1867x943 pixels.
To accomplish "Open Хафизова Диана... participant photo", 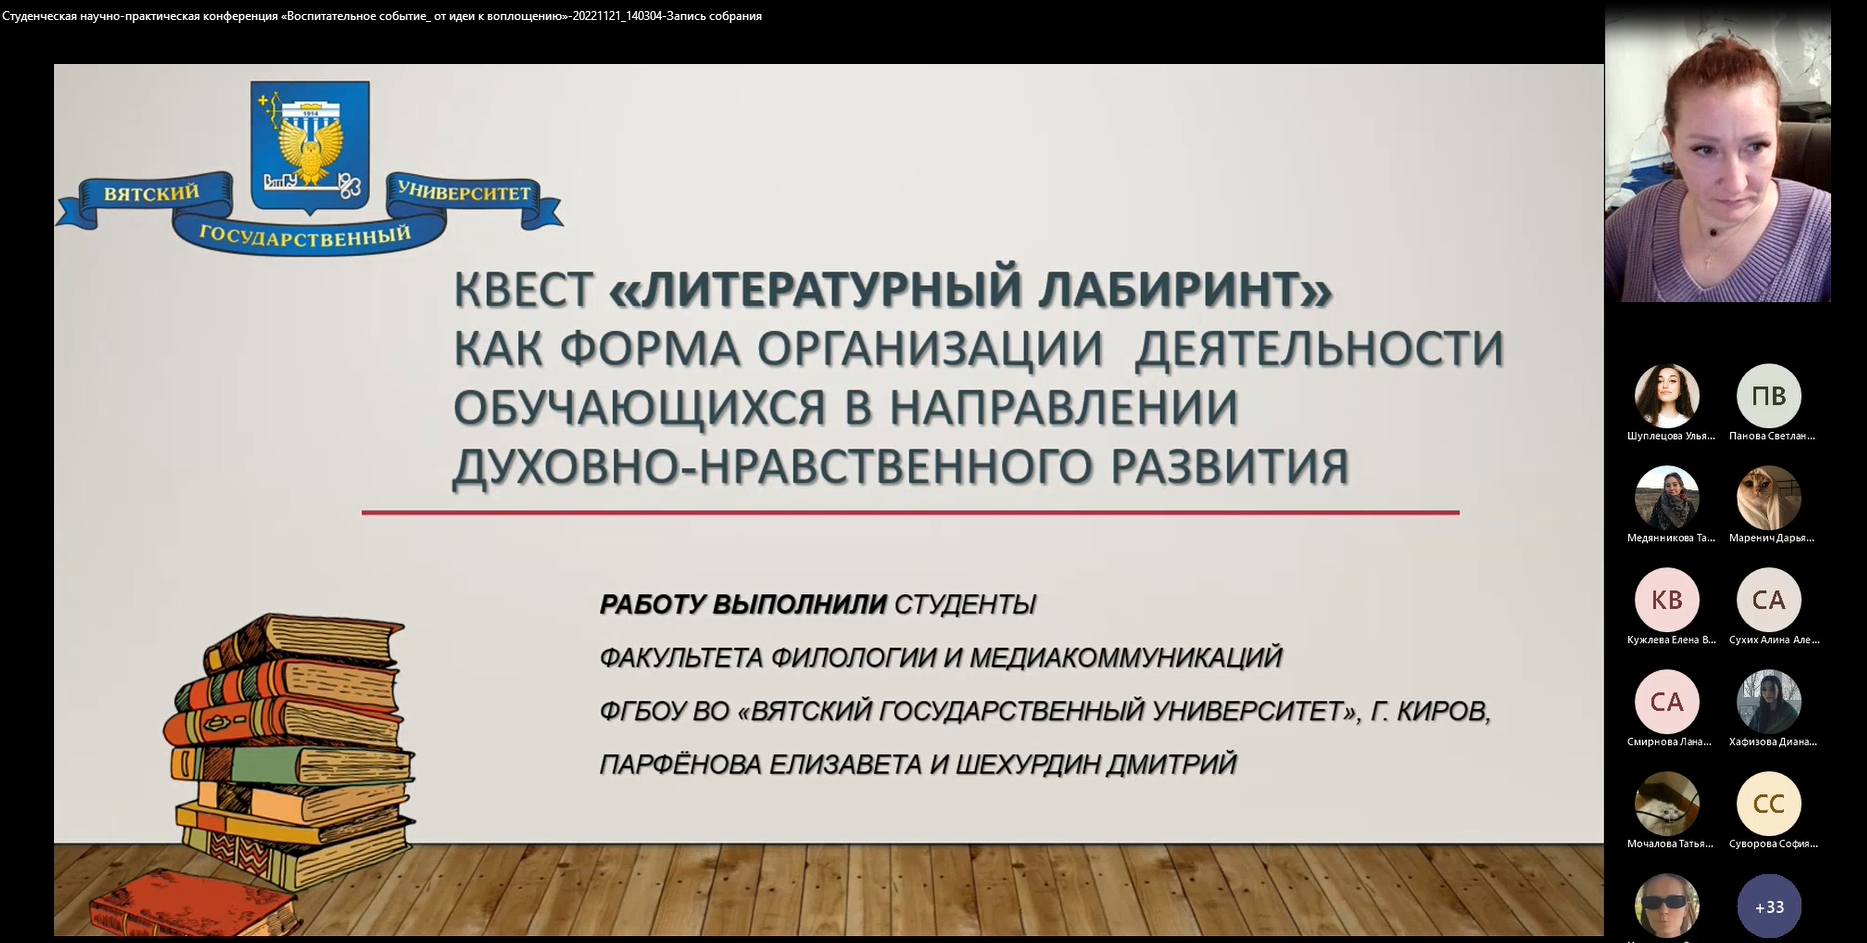I will tap(1769, 702).
